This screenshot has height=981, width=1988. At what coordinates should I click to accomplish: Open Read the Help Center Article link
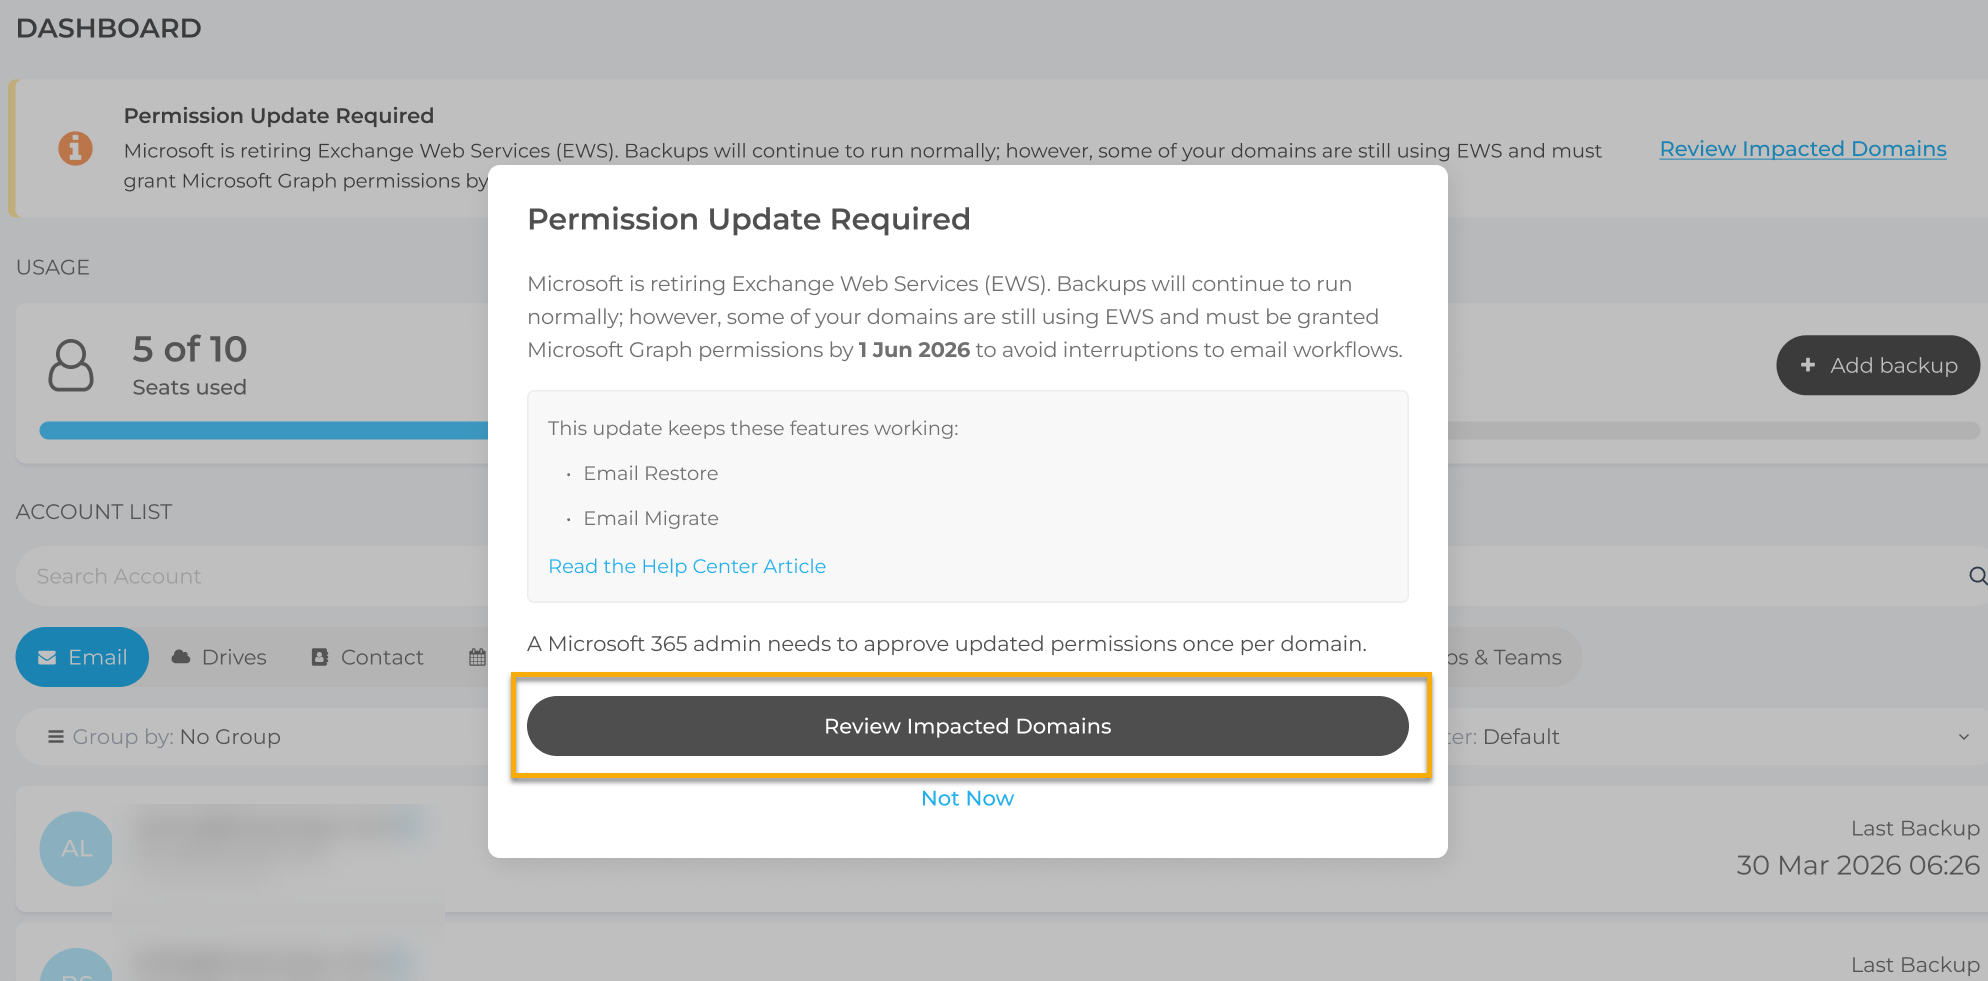coord(687,566)
